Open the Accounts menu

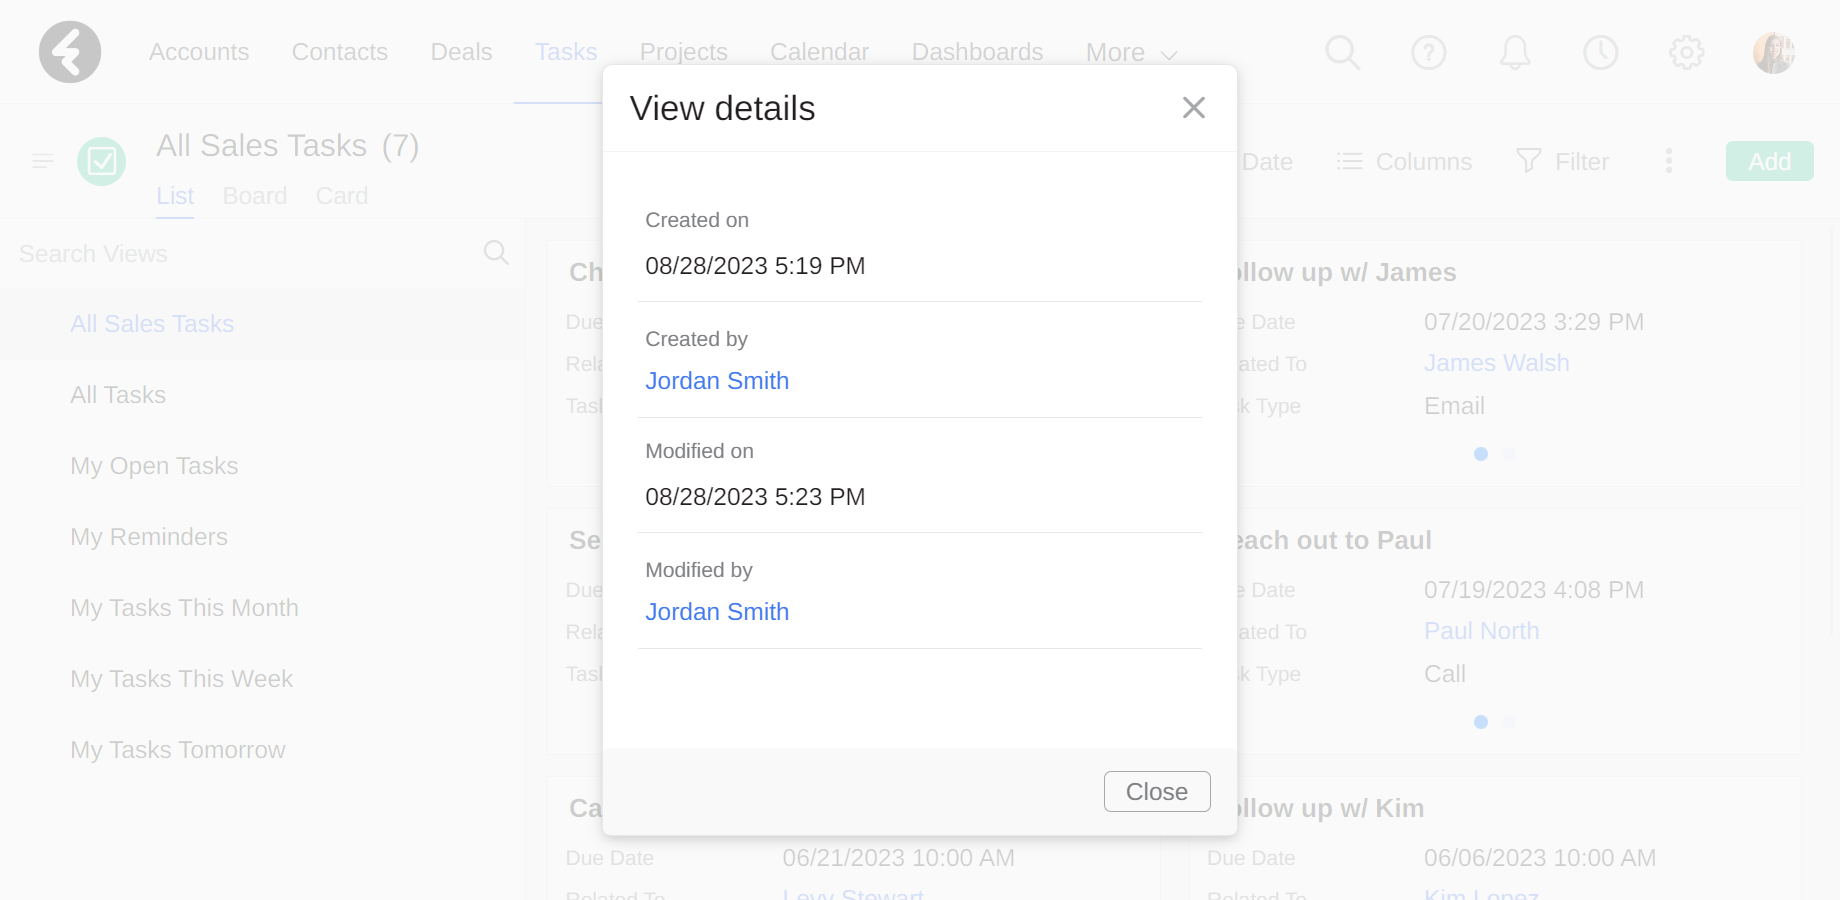199,52
